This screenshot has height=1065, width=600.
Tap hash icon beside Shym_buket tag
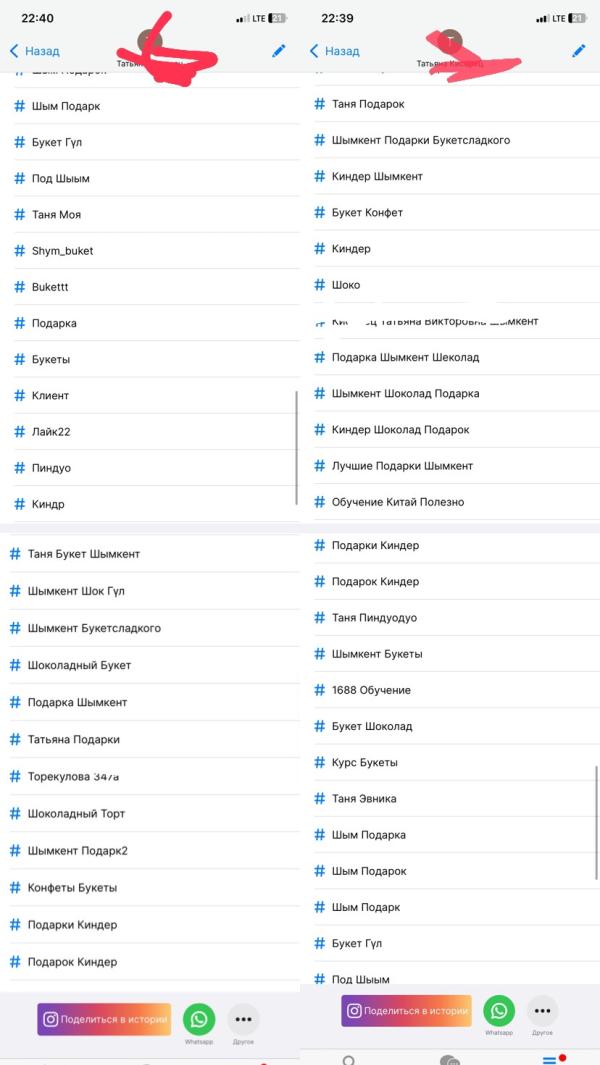click(x=19, y=251)
